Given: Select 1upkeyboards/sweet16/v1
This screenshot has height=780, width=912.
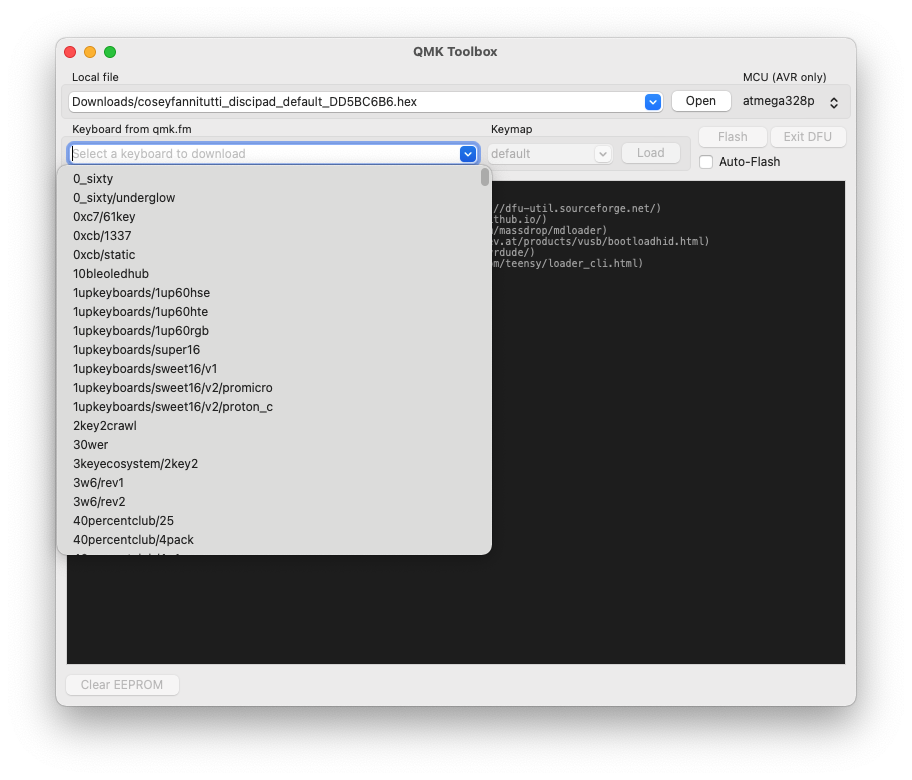Looking at the screenshot, I should tap(274, 369).
